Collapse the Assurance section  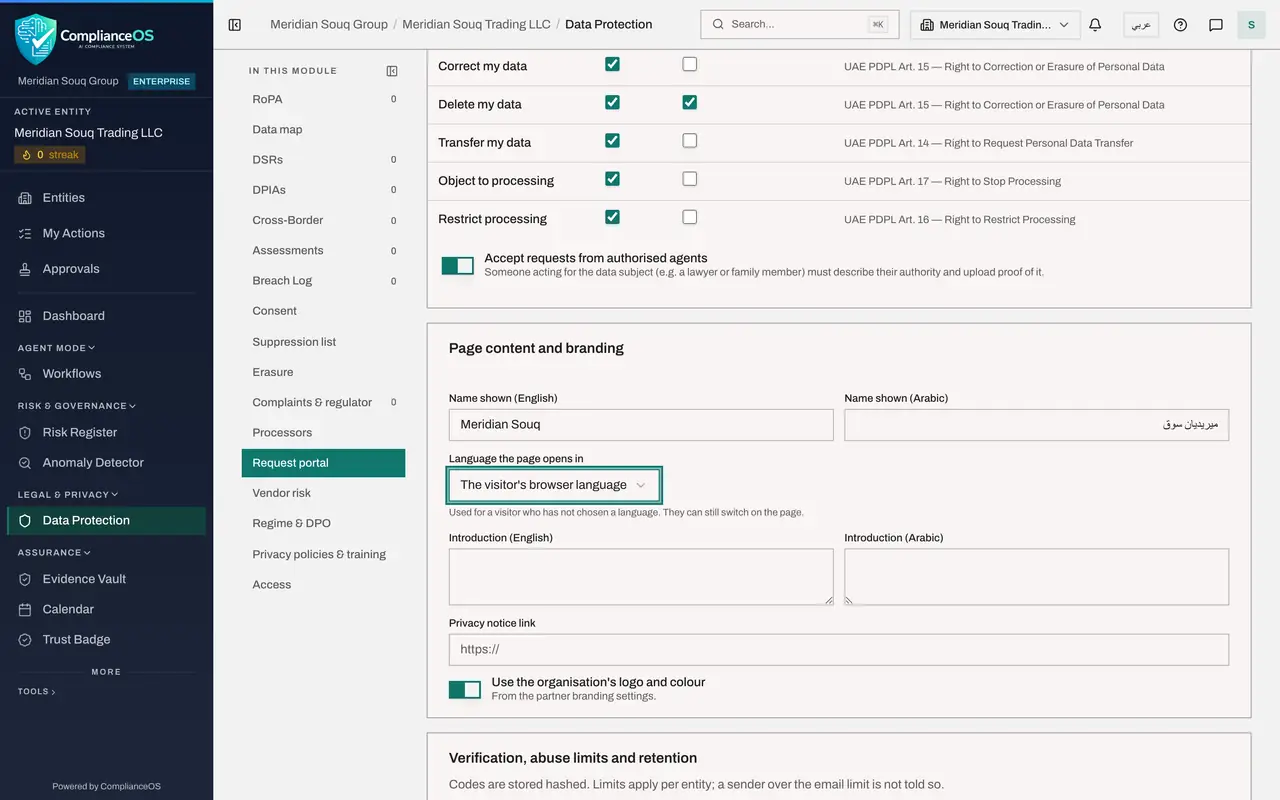54,552
